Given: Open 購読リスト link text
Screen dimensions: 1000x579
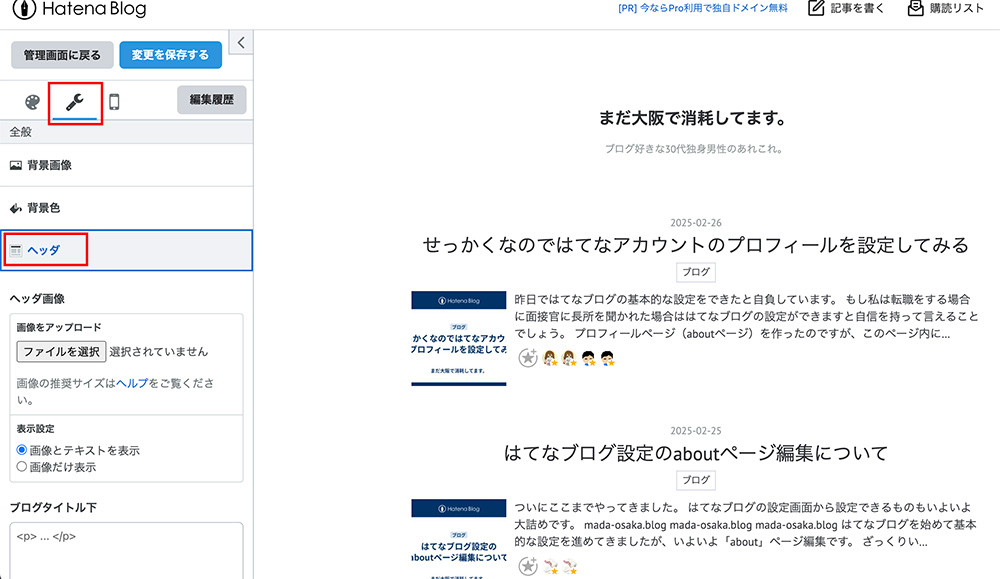Looking at the screenshot, I should (x=957, y=8).
